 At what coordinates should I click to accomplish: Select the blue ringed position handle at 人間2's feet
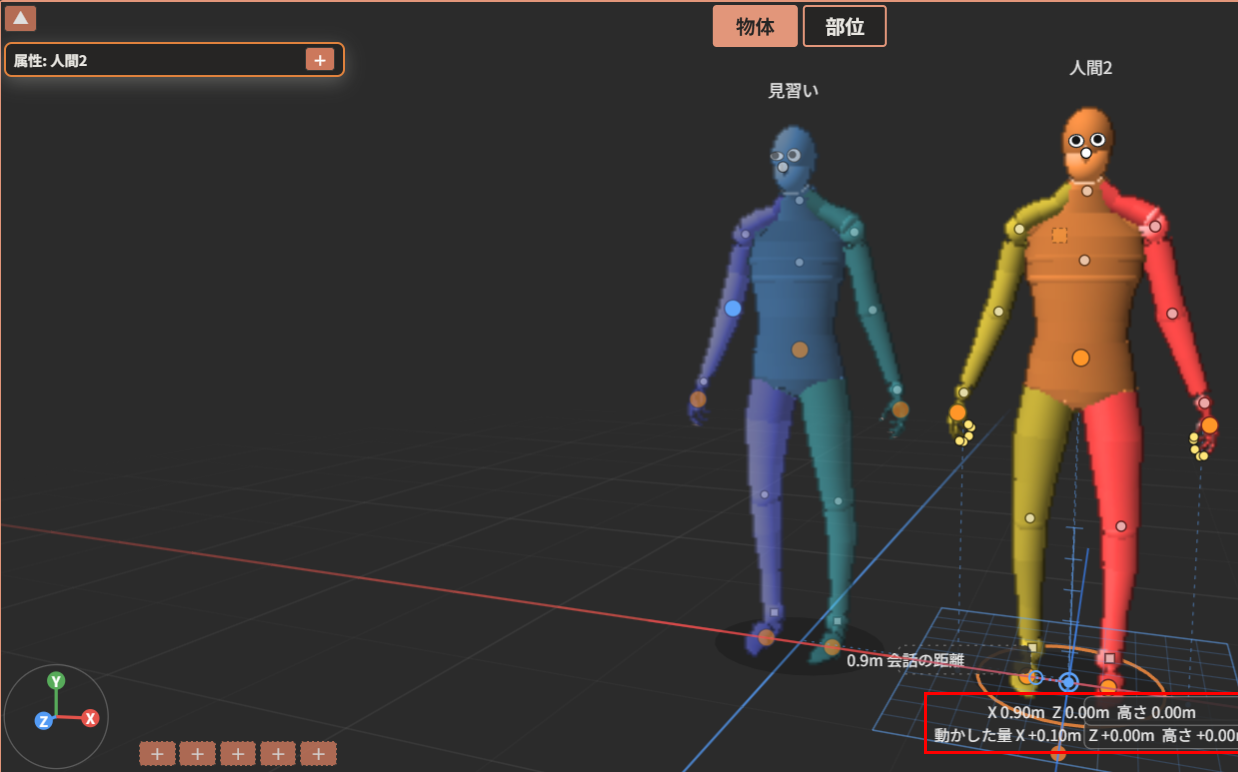coord(1068,682)
